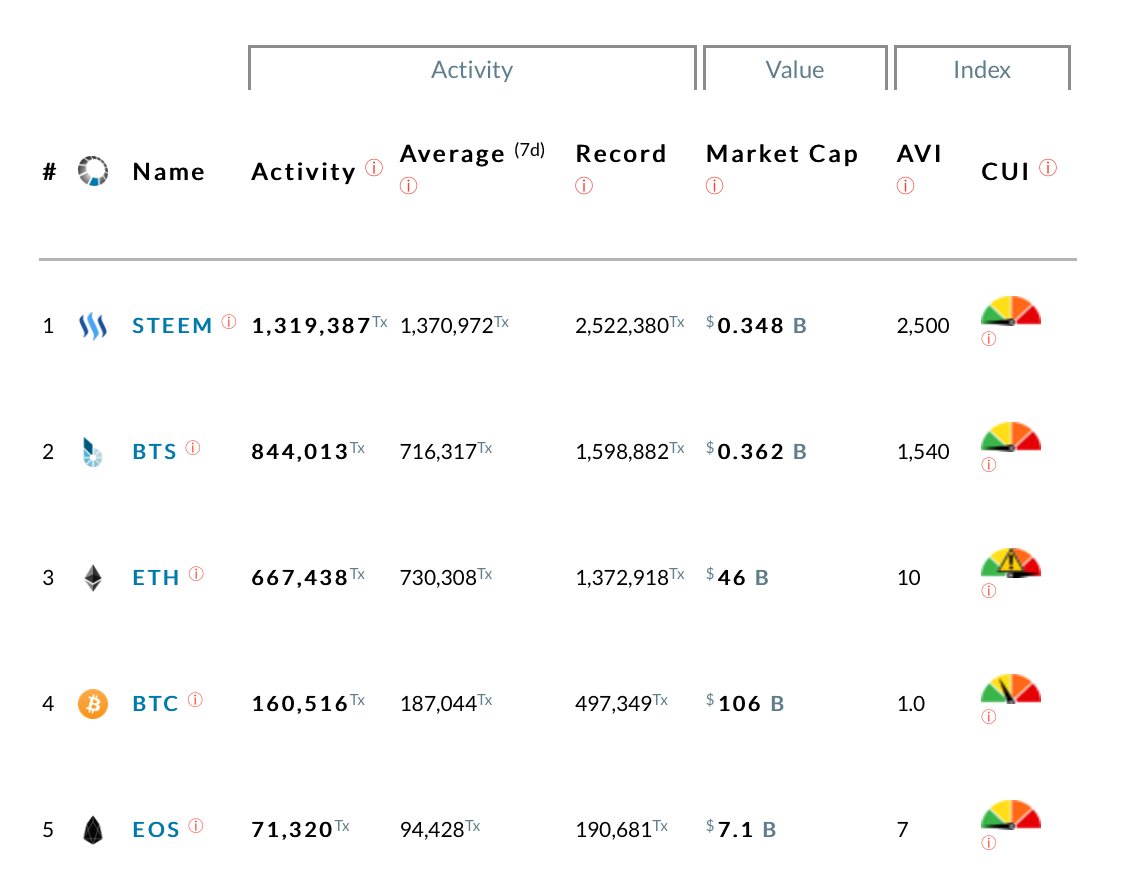Image resolution: width=1131 pixels, height=878 pixels.
Task: Open info icon under Record header
Action: click(x=584, y=186)
